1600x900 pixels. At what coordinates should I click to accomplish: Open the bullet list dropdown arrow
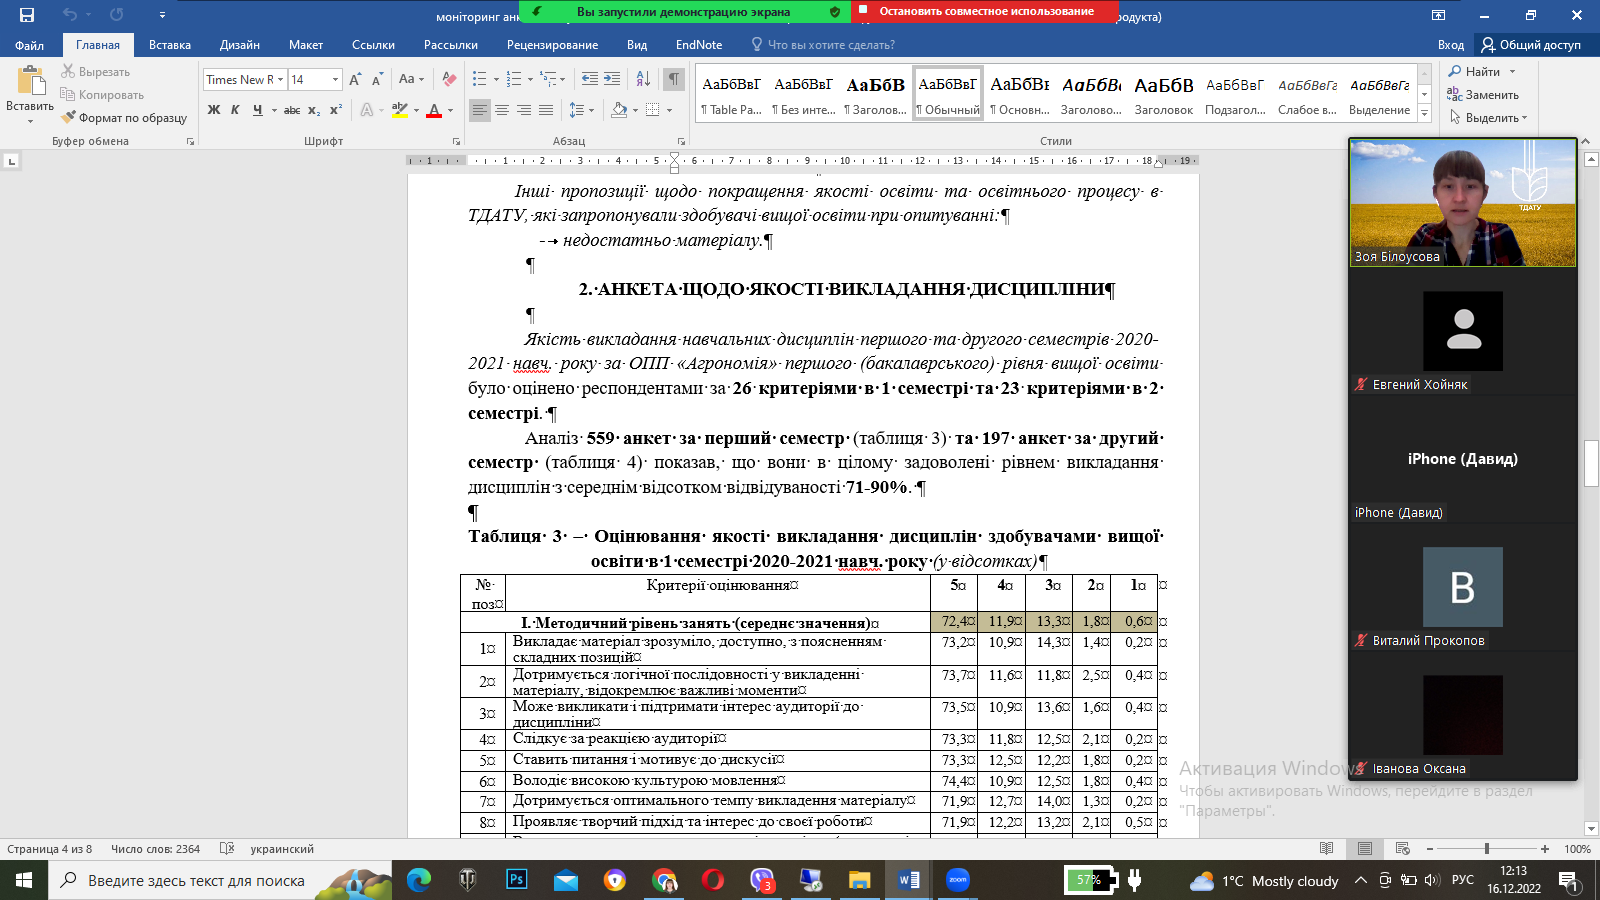click(x=496, y=79)
